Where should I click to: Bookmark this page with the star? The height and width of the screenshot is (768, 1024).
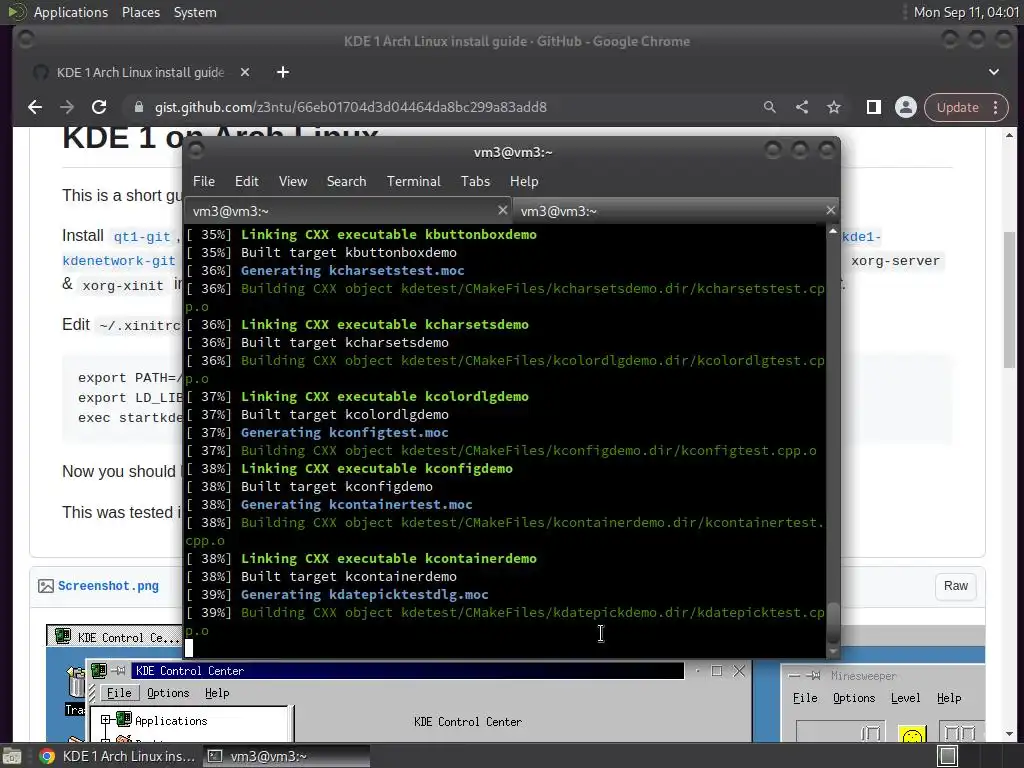point(834,107)
